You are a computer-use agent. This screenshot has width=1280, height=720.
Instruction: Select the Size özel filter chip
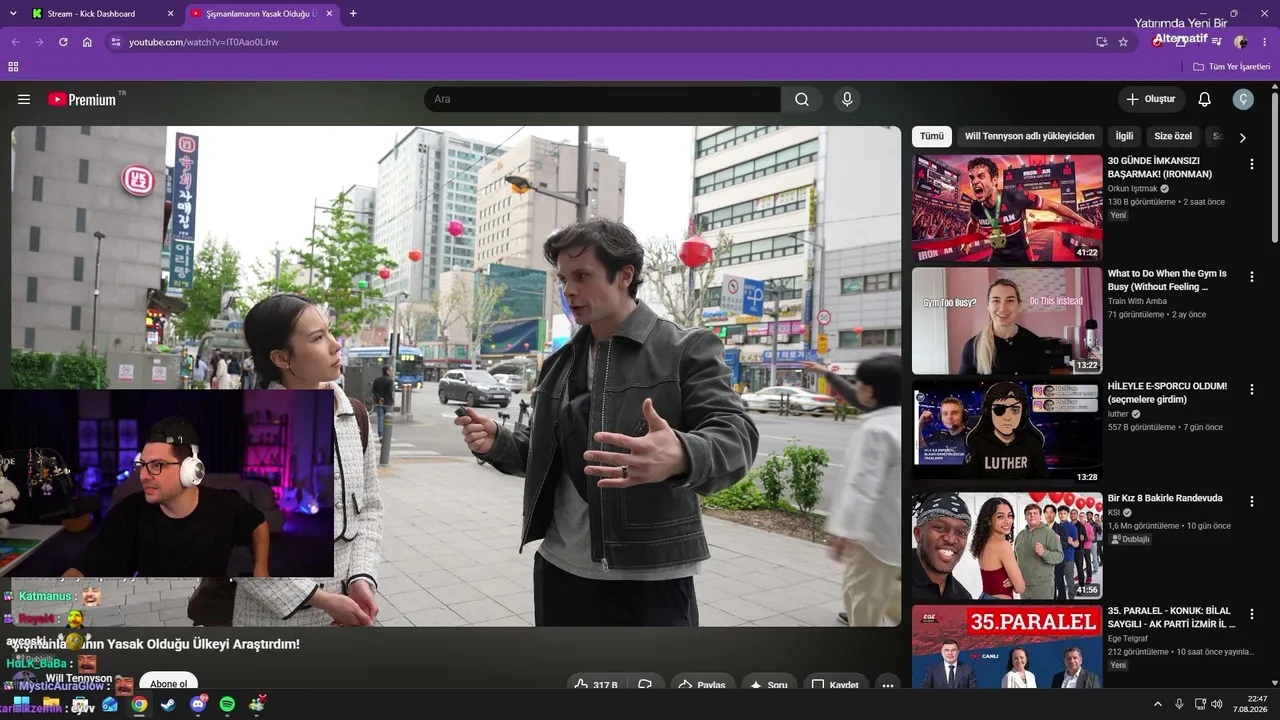[x=1173, y=136]
